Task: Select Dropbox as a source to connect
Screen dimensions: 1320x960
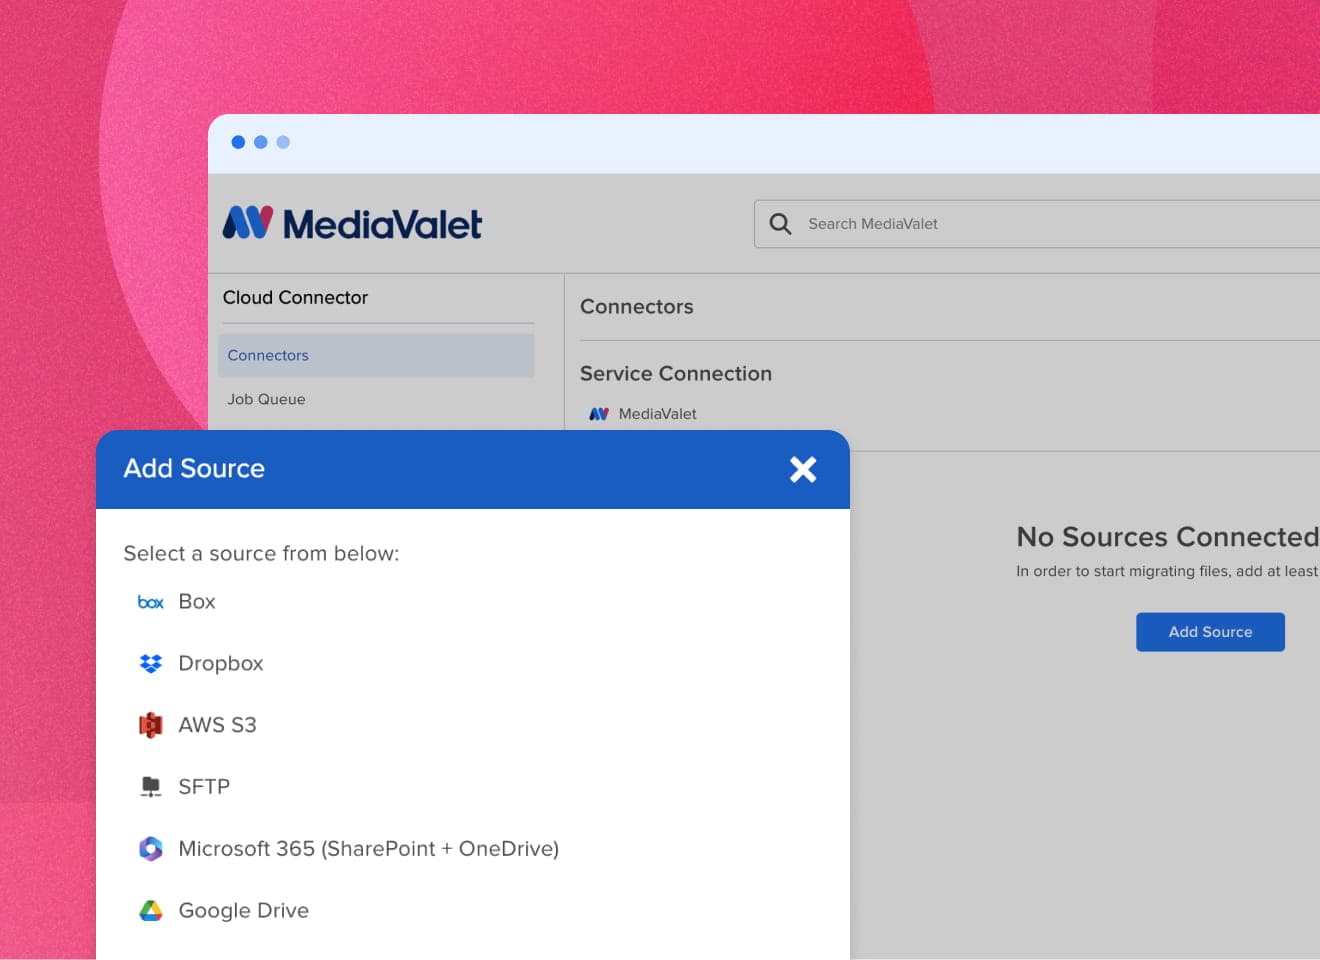Action: click(x=220, y=663)
